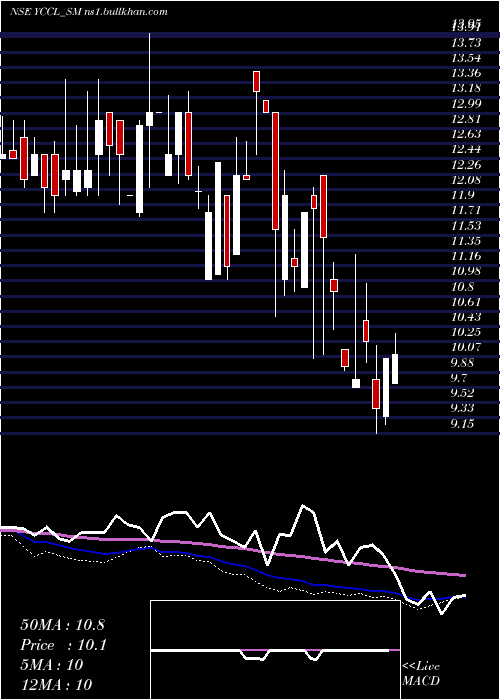Click the 13.73 price axis label
500x700 pixels.
click(x=467, y=43)
